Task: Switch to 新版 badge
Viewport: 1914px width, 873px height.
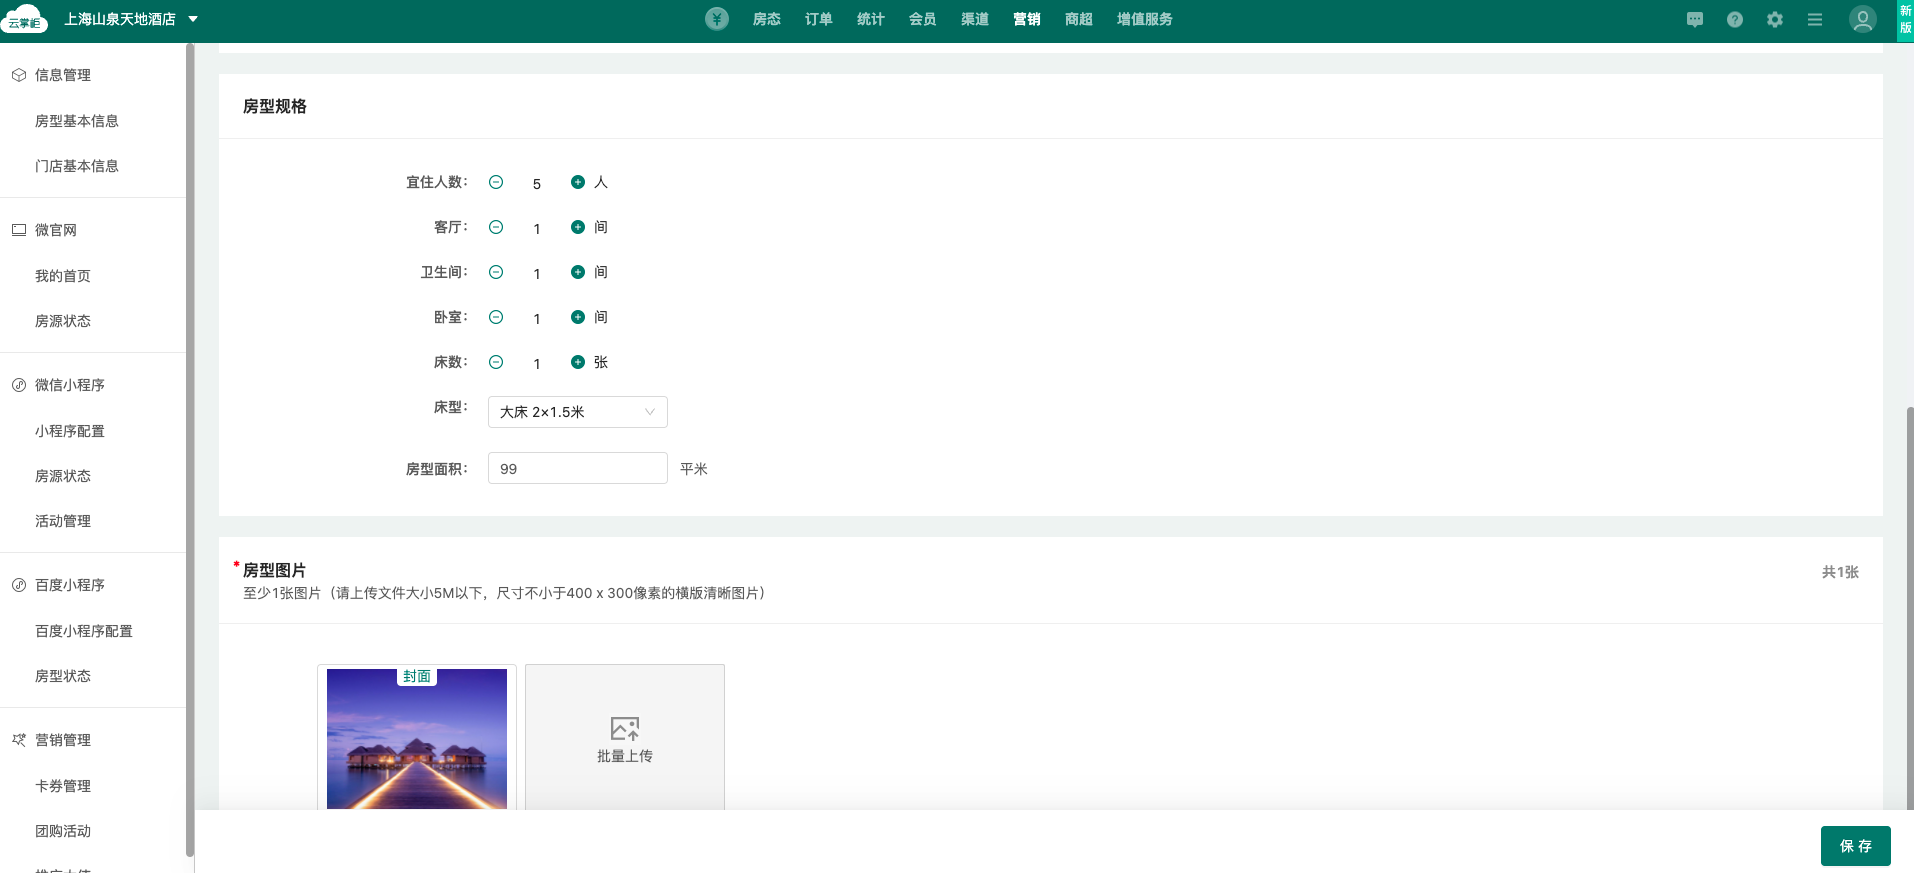Action: [x=1906, y=20]
